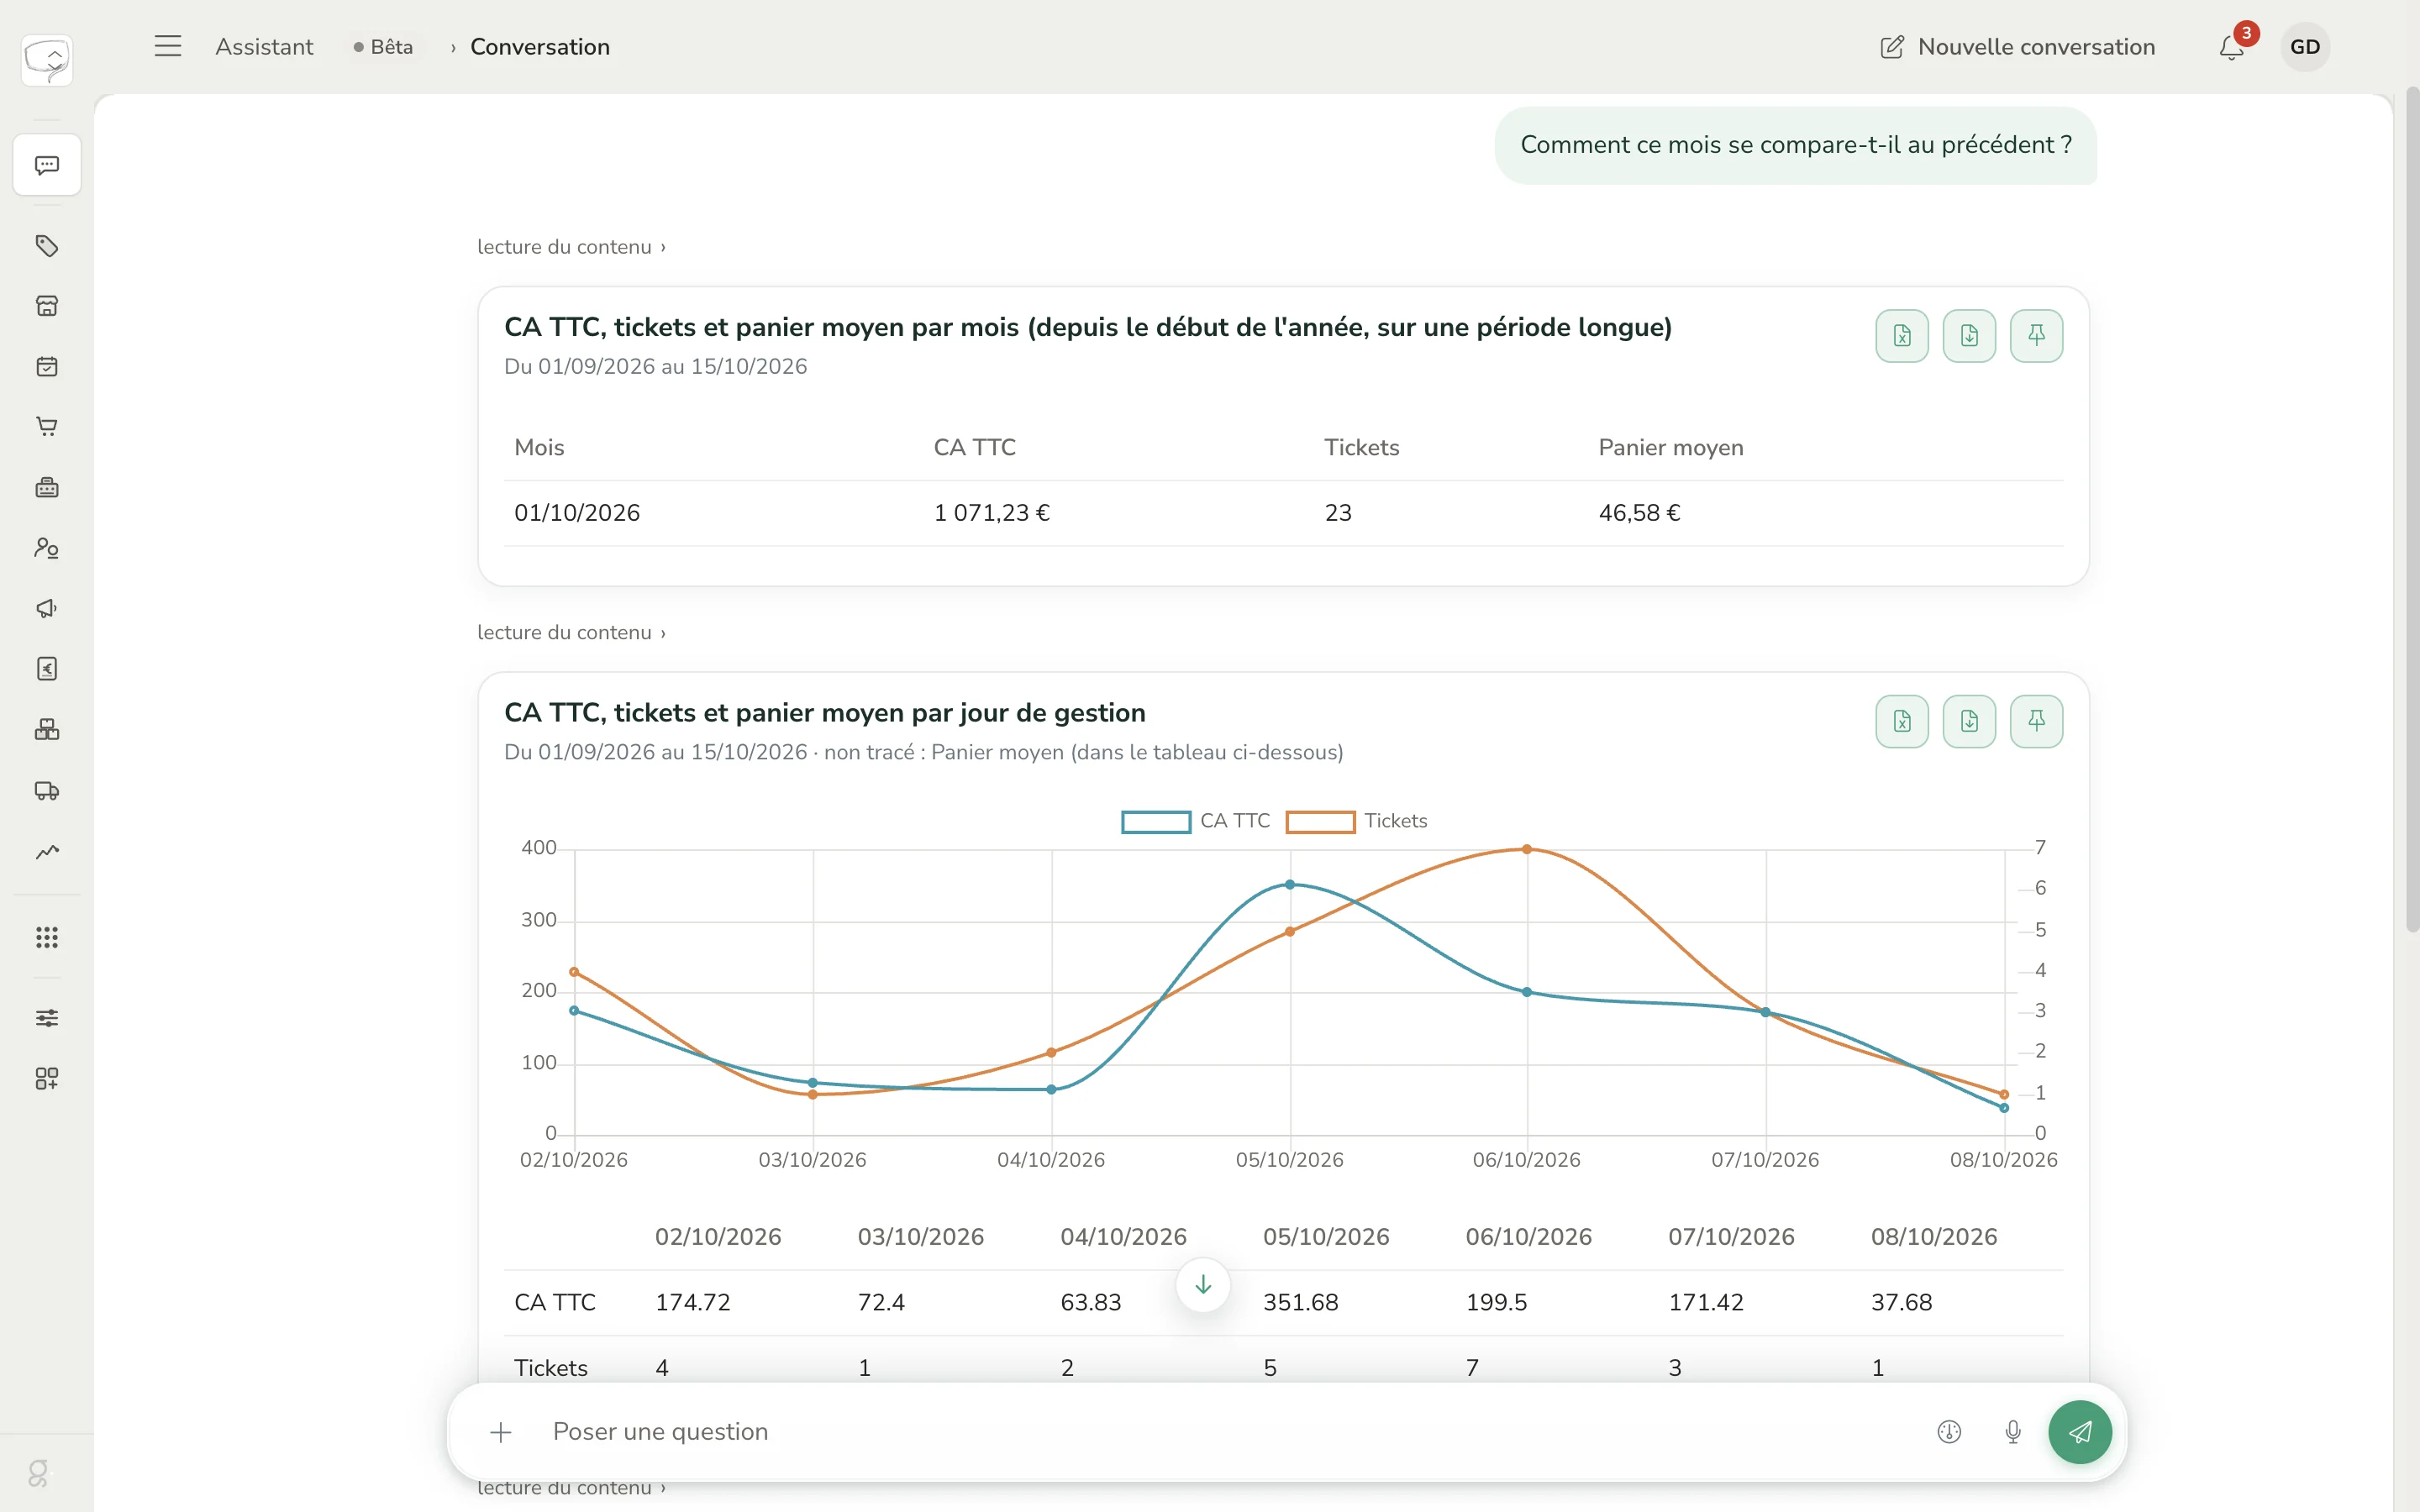Viewport: 2420px width, 1512px height.
Task: Toggle the CA TTC legend series
Action: (1196, 821)
